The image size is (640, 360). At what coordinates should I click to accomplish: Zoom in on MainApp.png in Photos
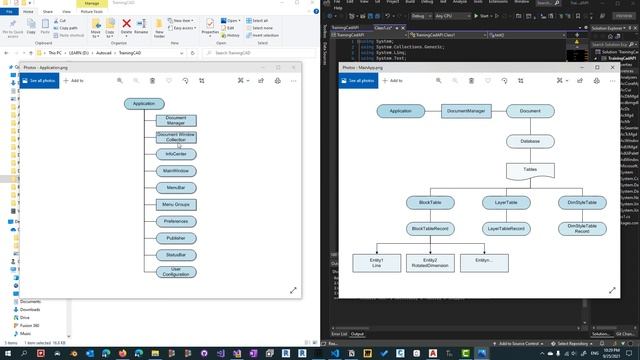pos(438,81)
